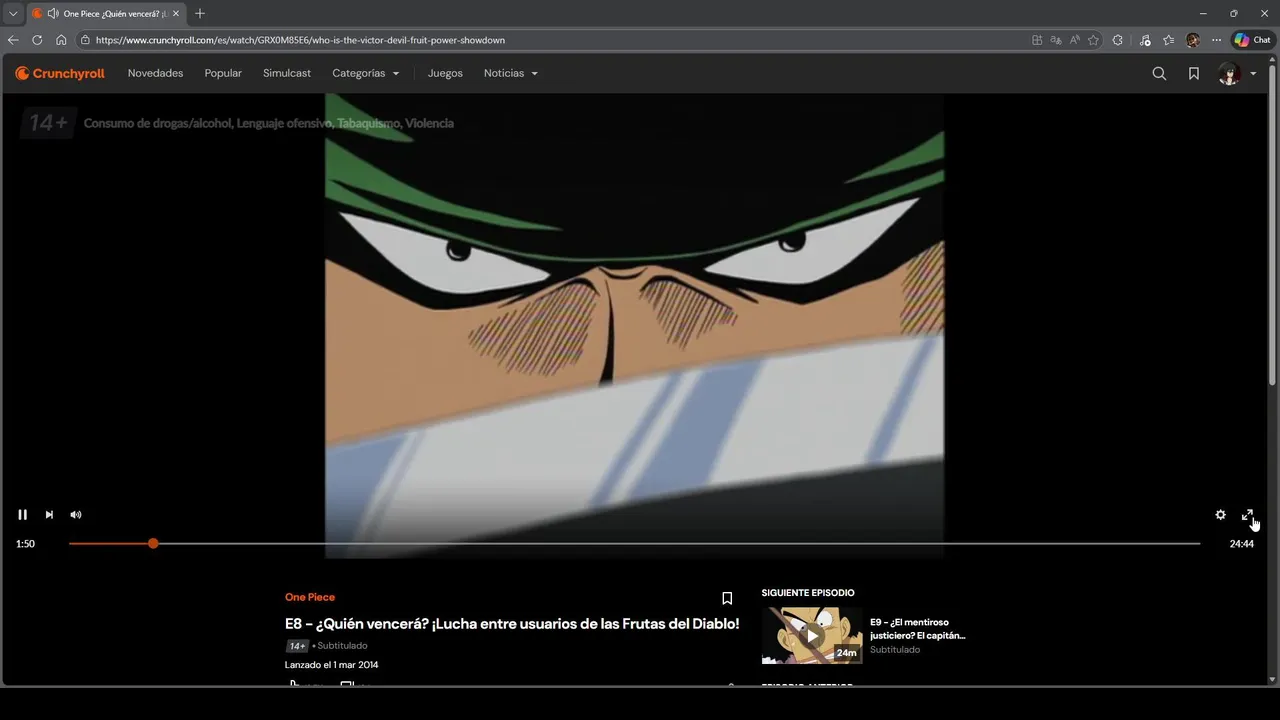
Task: Open the Popular section
Action: [223, 73]
